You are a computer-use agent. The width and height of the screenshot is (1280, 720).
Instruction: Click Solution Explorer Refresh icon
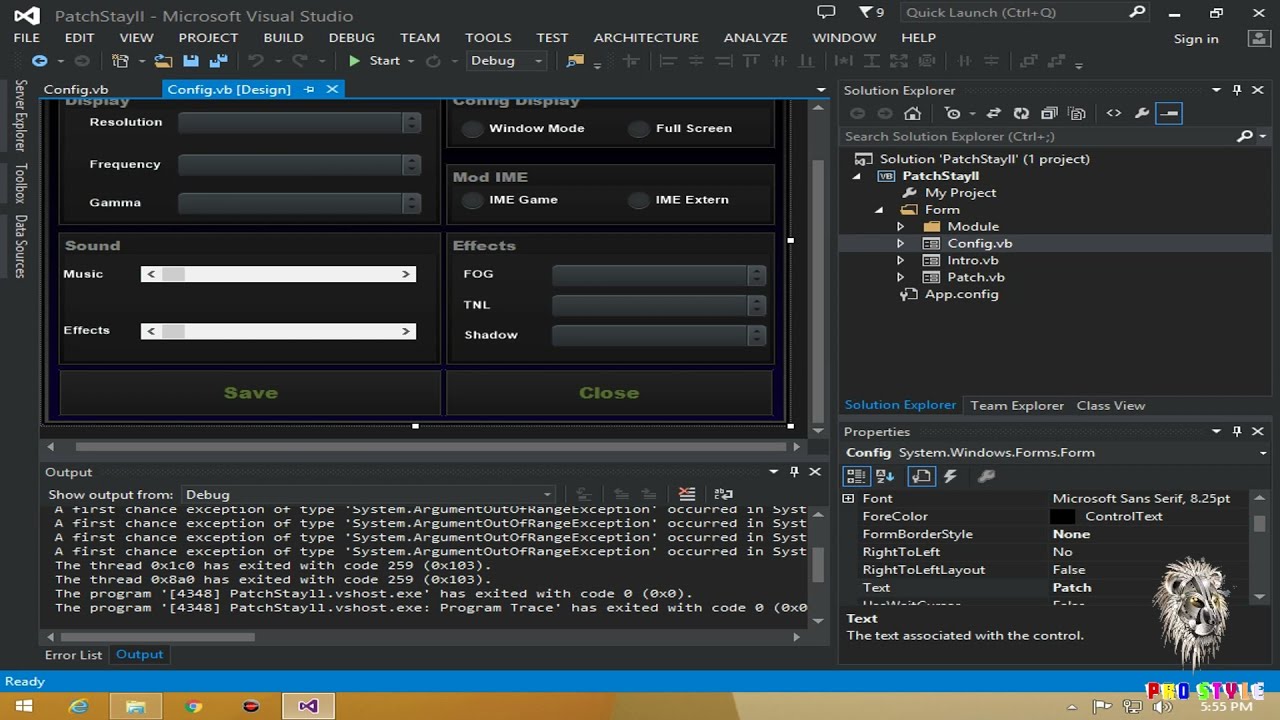[1021, 113]
